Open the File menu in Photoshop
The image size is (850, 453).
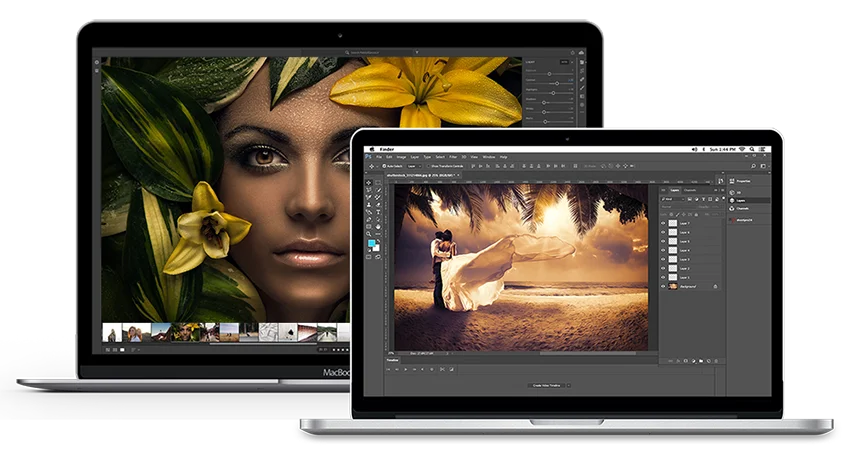(379, 157)
